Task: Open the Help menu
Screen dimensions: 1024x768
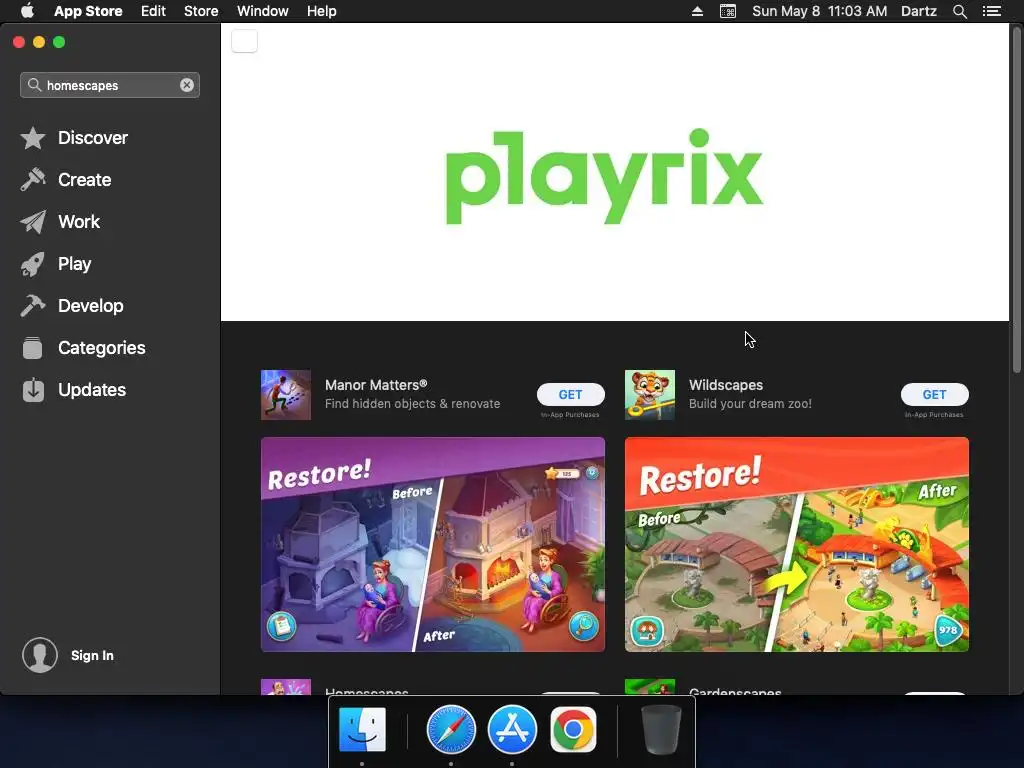Action: coord(321,11)
